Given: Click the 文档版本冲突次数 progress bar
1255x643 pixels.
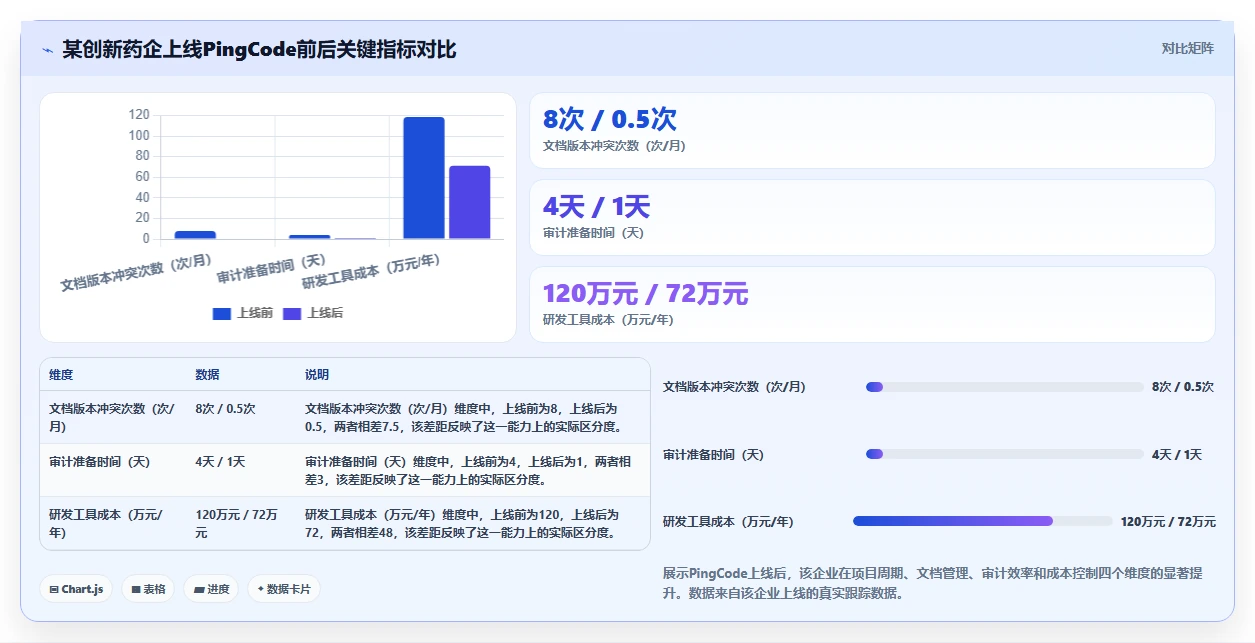Looking at the screenshot, I should tap(1004, 387).
